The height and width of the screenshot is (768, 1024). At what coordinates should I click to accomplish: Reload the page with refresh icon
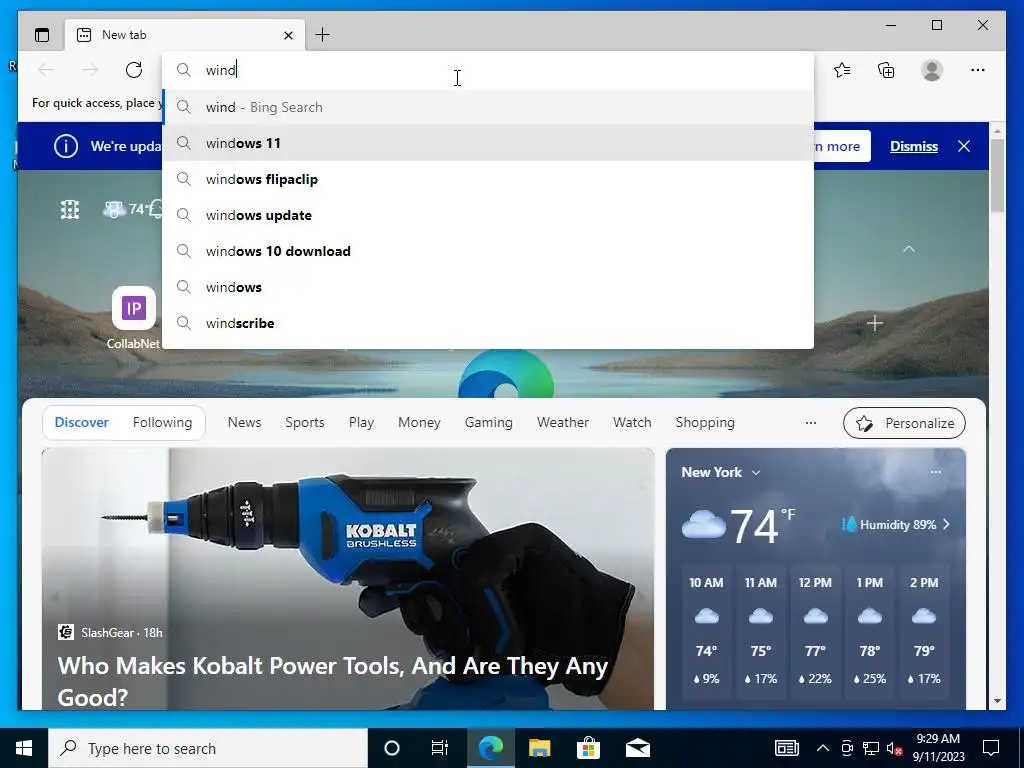[134, 70]
